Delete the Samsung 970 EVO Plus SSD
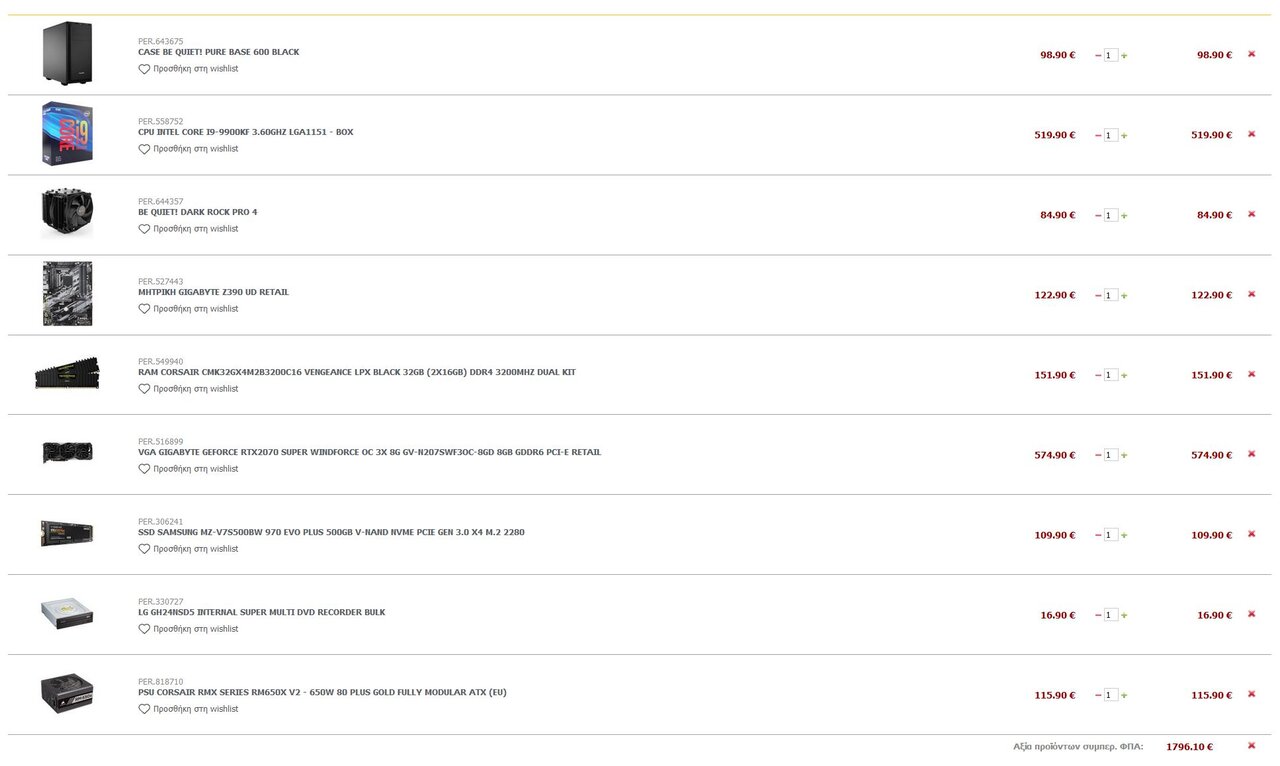Viewport: 1280px width, 766px height. [x=1251, y=534]
